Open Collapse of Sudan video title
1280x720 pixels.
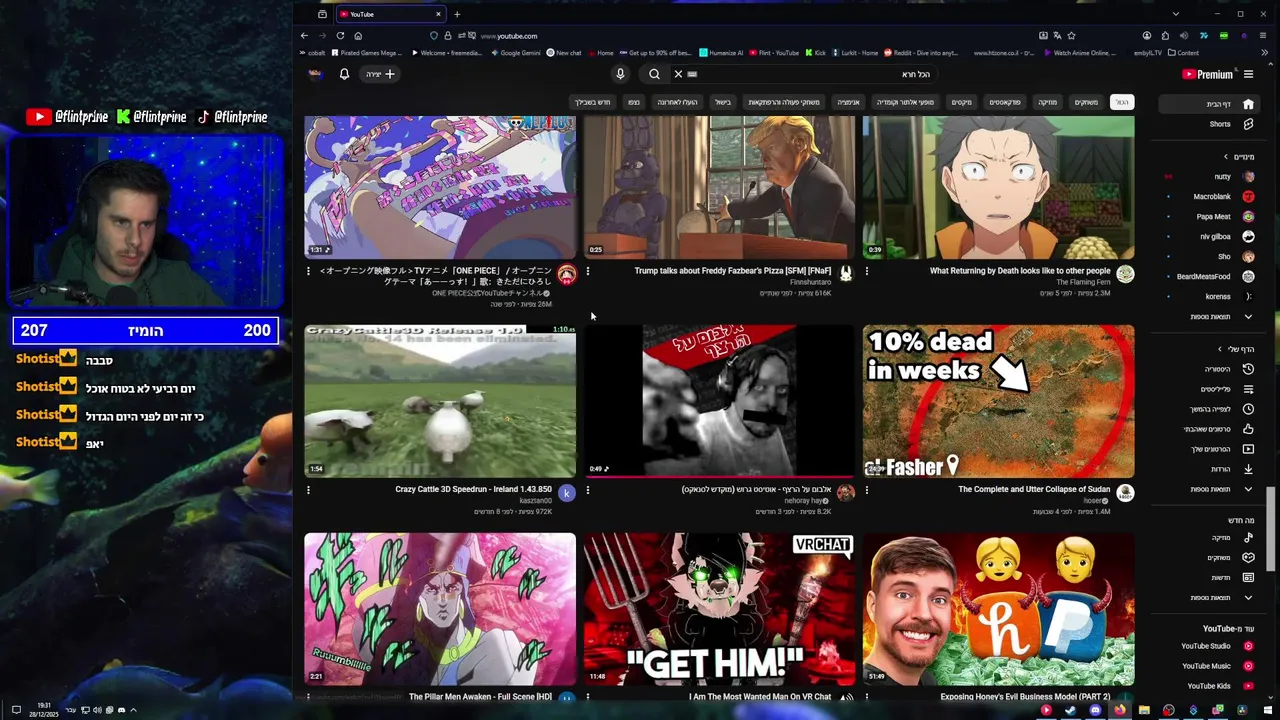coord(1034,489)
